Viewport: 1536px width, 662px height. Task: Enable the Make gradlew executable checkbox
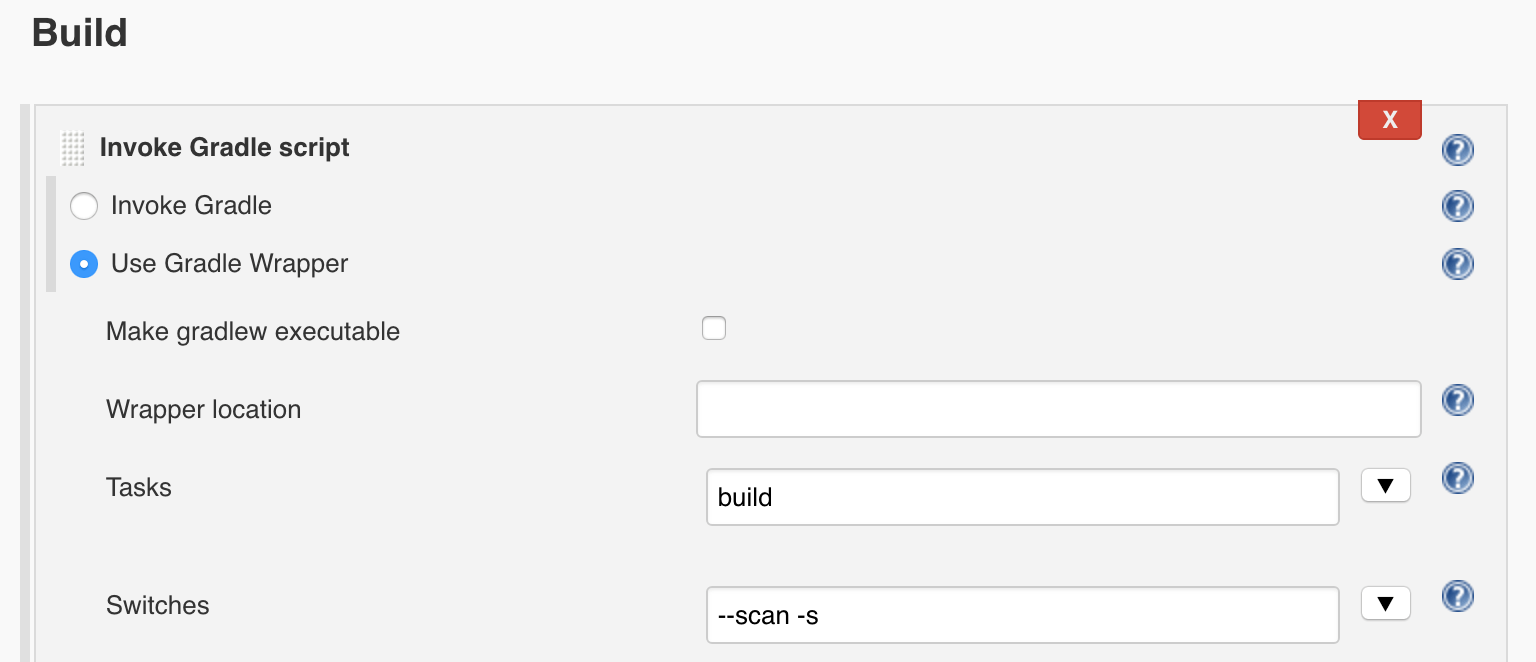point(714,328)
